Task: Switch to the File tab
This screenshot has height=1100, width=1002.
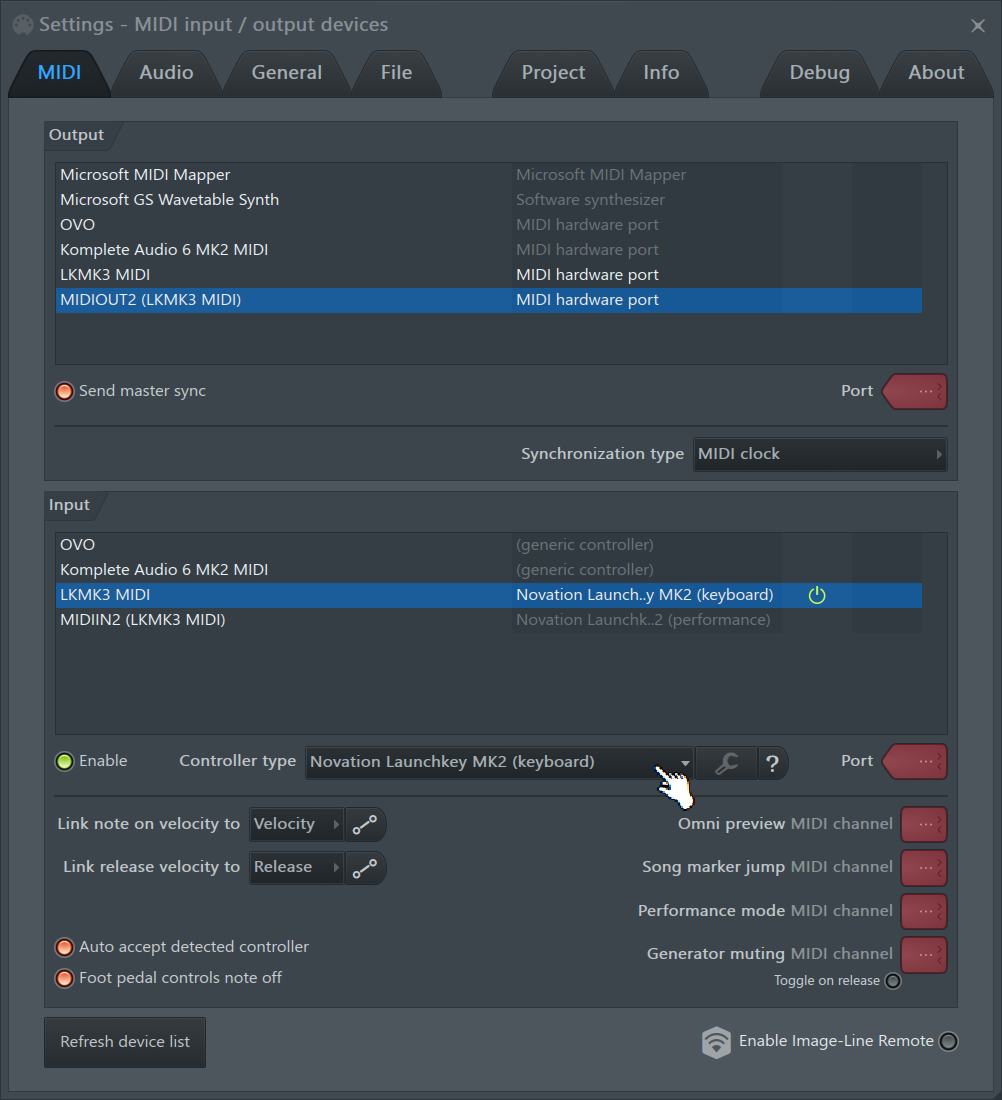Action: pos(396,73)
